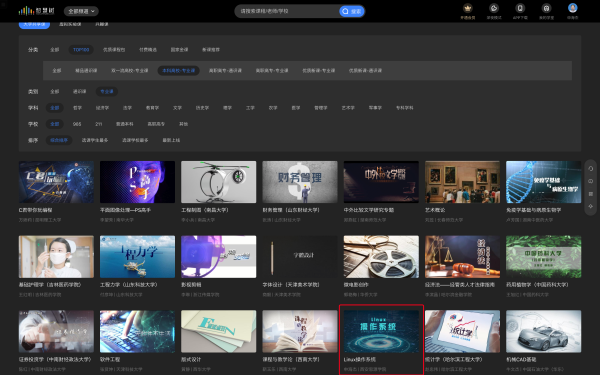Viewport: 600px width, 375px height.
Task: Filter discipline by 法学
Action: pos(127,108)
